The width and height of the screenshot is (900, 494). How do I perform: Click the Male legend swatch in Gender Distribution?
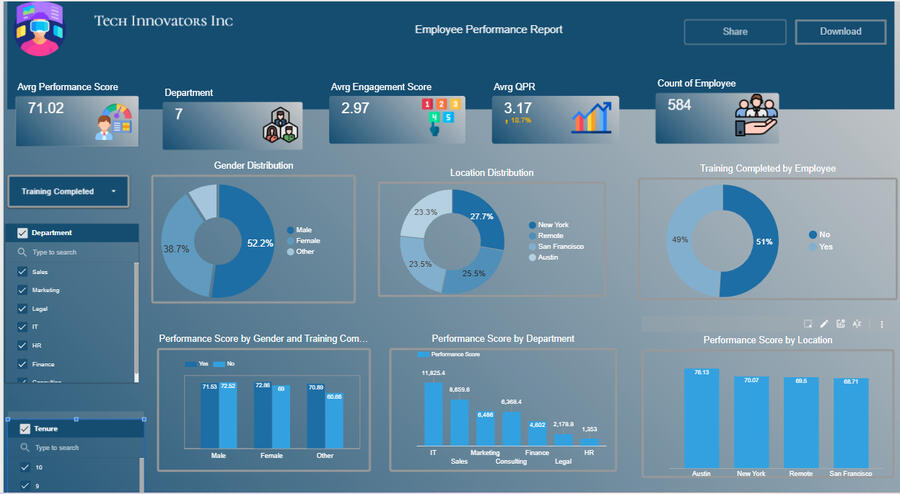coord(290,230)
